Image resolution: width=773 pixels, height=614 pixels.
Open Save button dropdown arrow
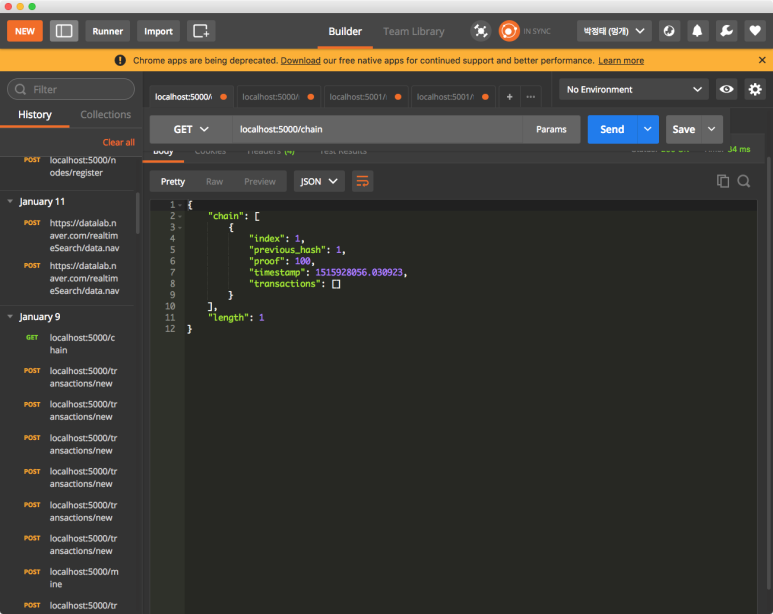712,129
